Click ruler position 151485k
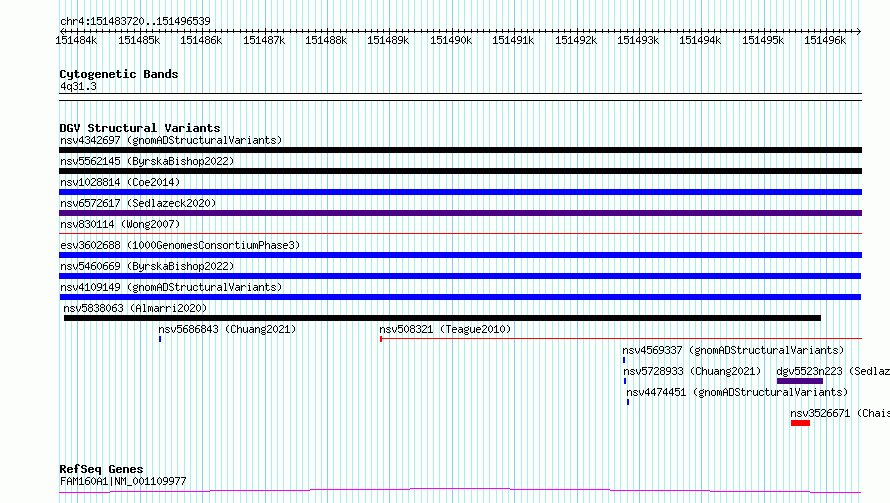Image resolution: width=890 pixels, height=503 pixels. pyautogui.click(x=139, y=41)
